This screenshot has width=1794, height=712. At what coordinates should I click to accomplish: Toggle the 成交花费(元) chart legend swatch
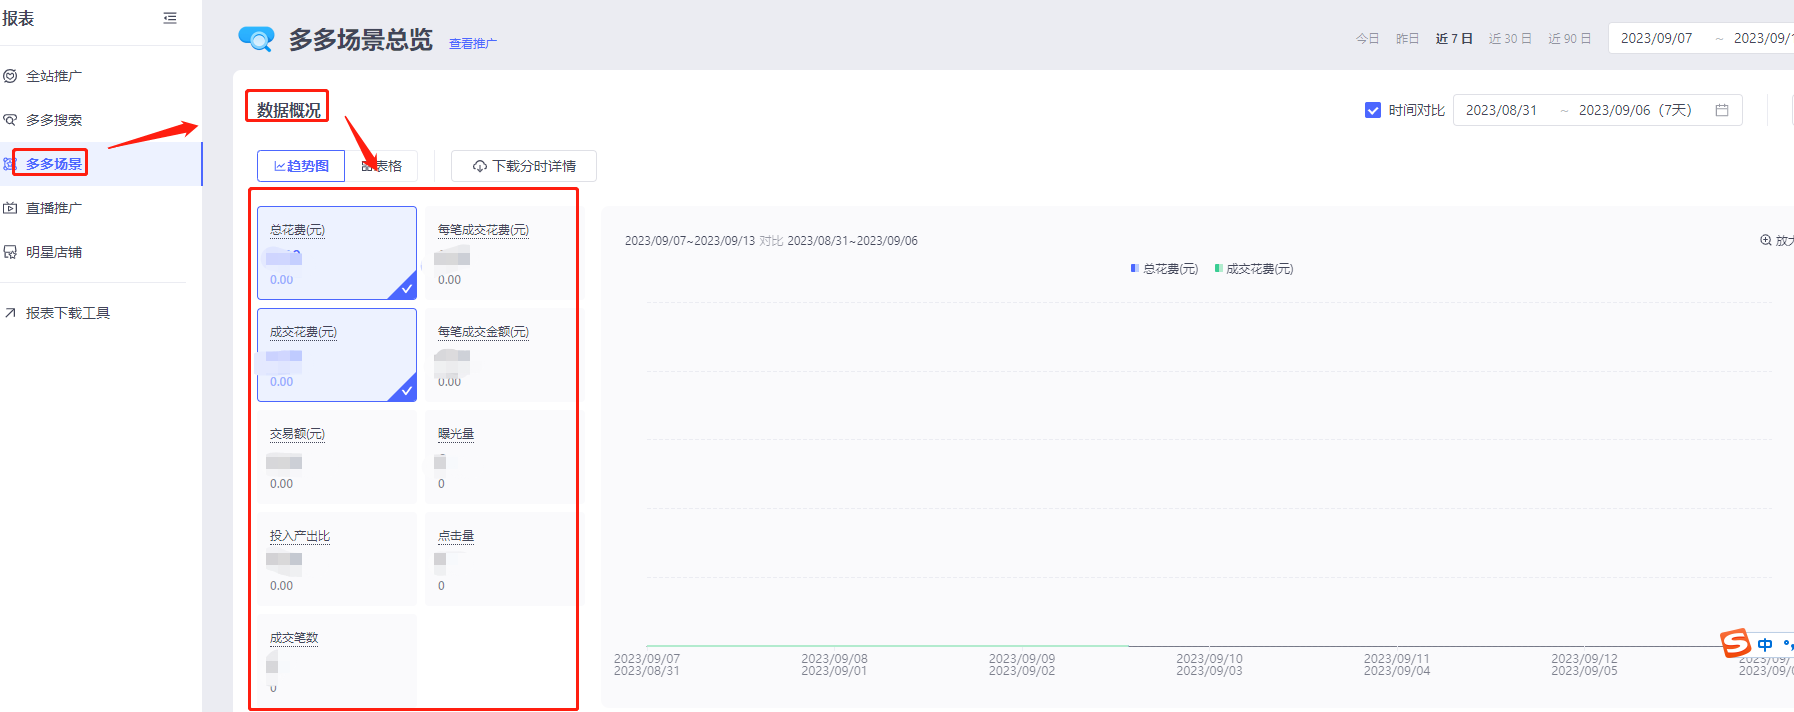tap(1218, 268)
